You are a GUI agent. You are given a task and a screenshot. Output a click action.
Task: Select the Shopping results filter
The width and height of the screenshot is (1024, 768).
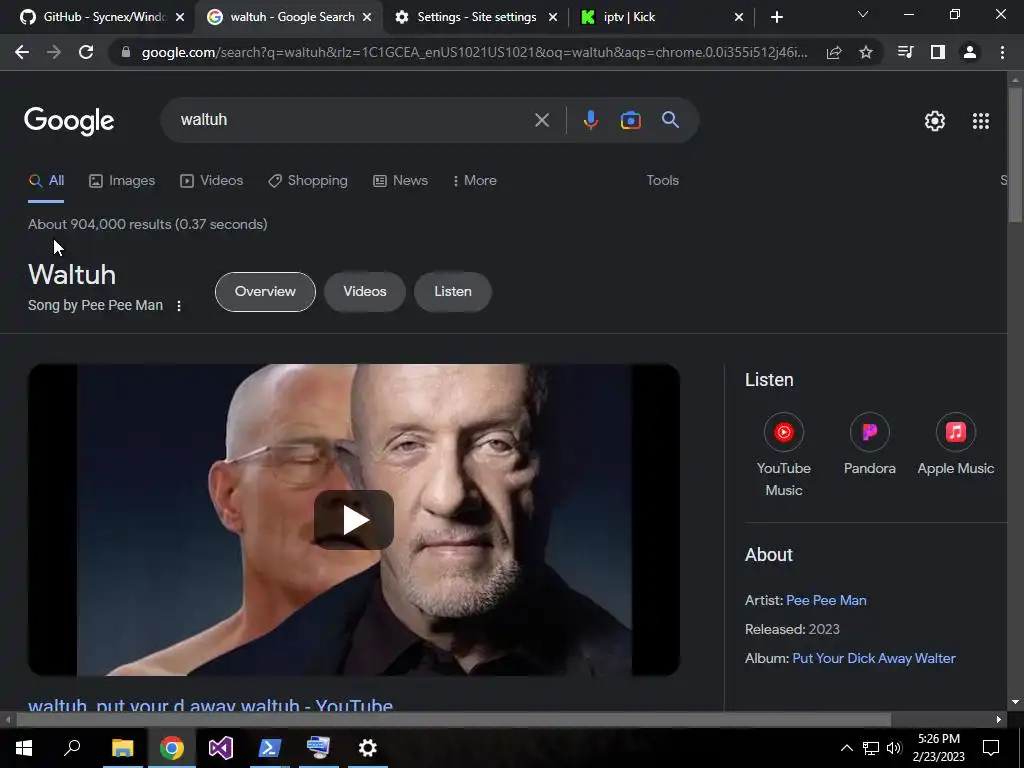tap(308, 181)
